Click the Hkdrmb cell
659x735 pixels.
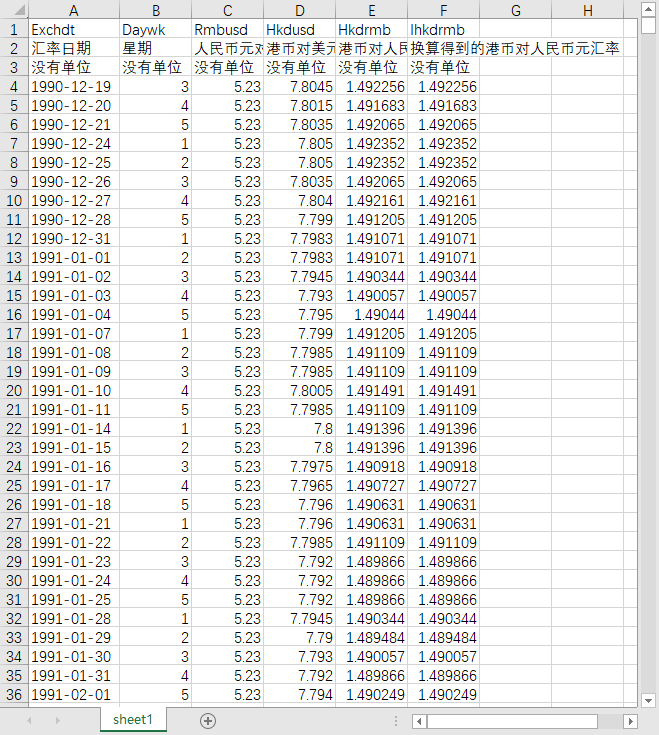371,30
